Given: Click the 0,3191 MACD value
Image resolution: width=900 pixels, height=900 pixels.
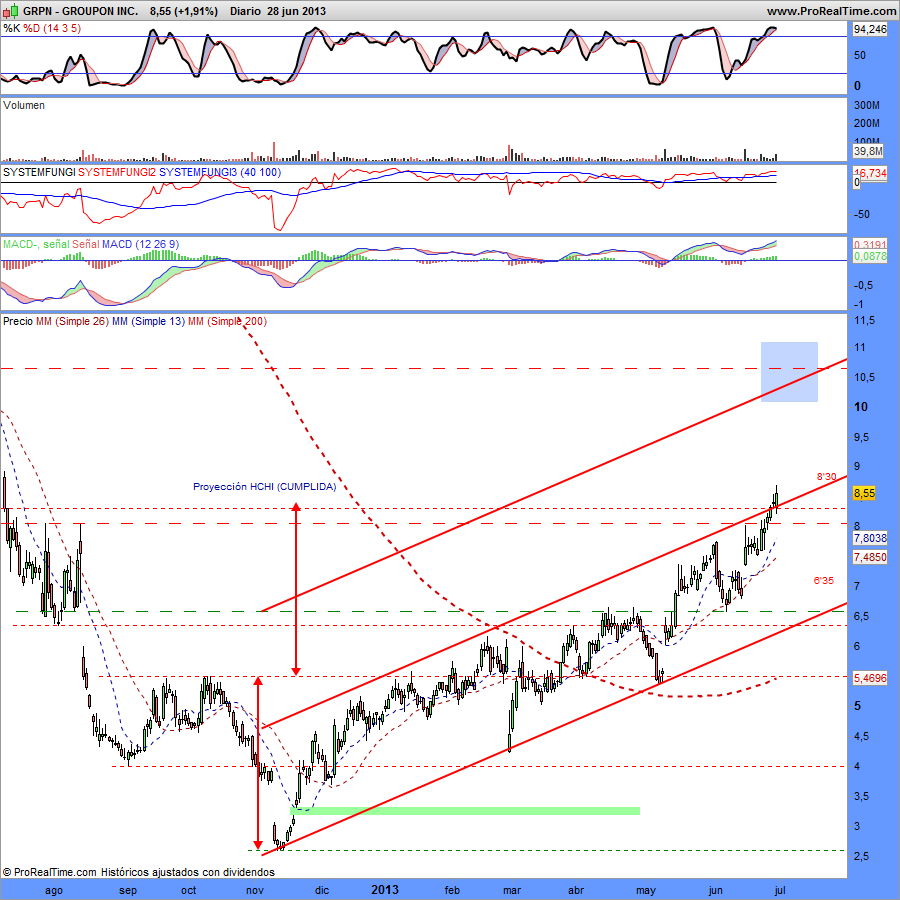Looking at the screenshot, I should (x=870, y=245).
